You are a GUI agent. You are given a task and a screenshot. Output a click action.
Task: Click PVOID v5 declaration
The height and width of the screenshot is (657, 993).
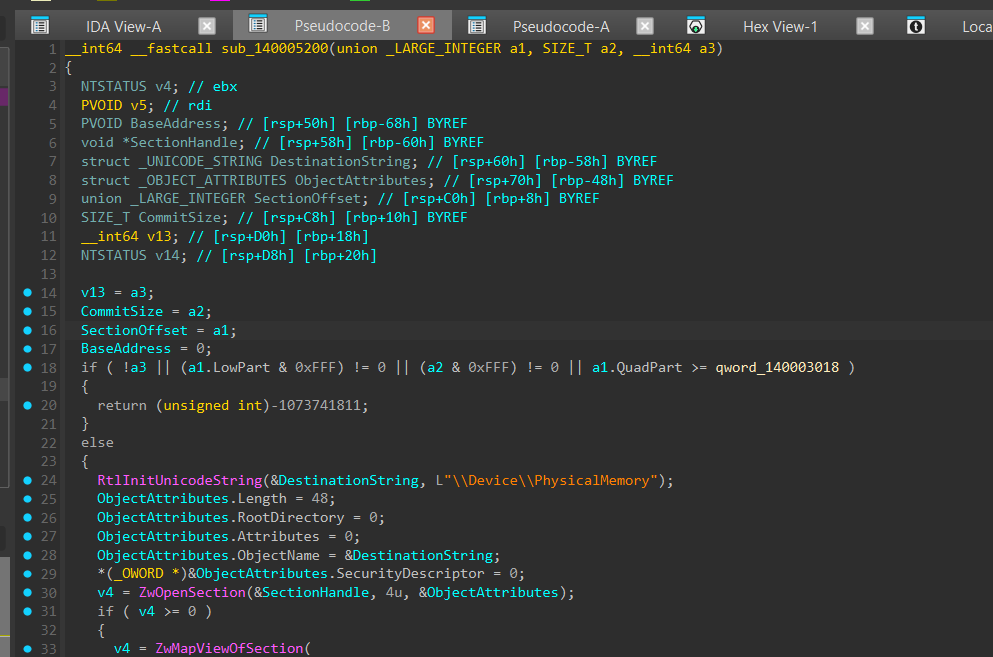[x=117, y=105]
